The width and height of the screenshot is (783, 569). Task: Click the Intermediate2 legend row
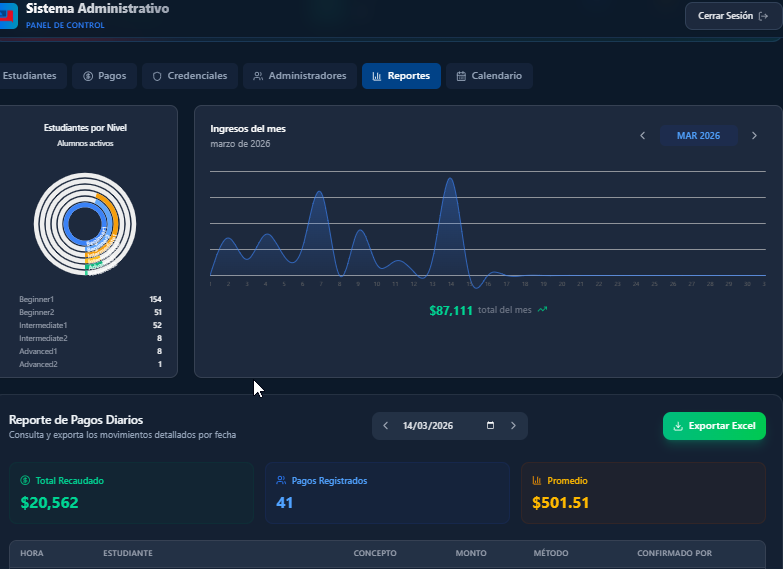[90, 338]
